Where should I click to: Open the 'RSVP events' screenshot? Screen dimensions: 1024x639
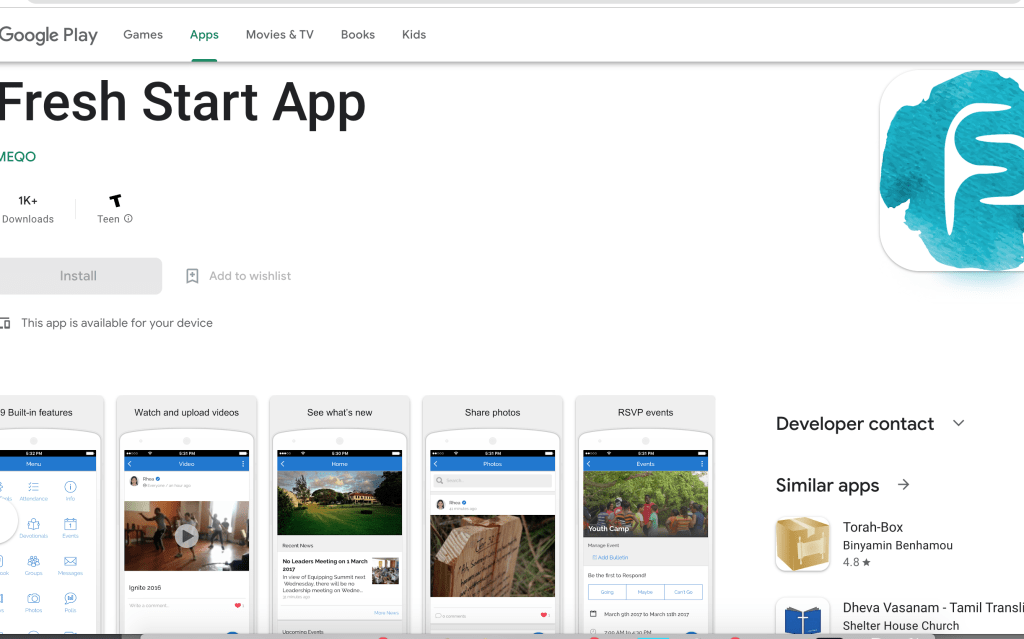645,520
